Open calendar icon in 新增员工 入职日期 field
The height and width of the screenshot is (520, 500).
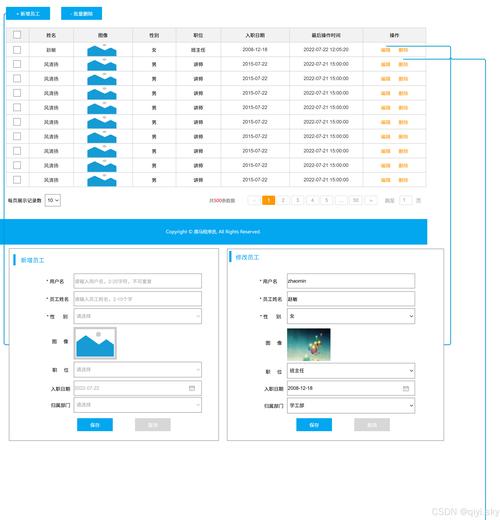tap(192, 388)
